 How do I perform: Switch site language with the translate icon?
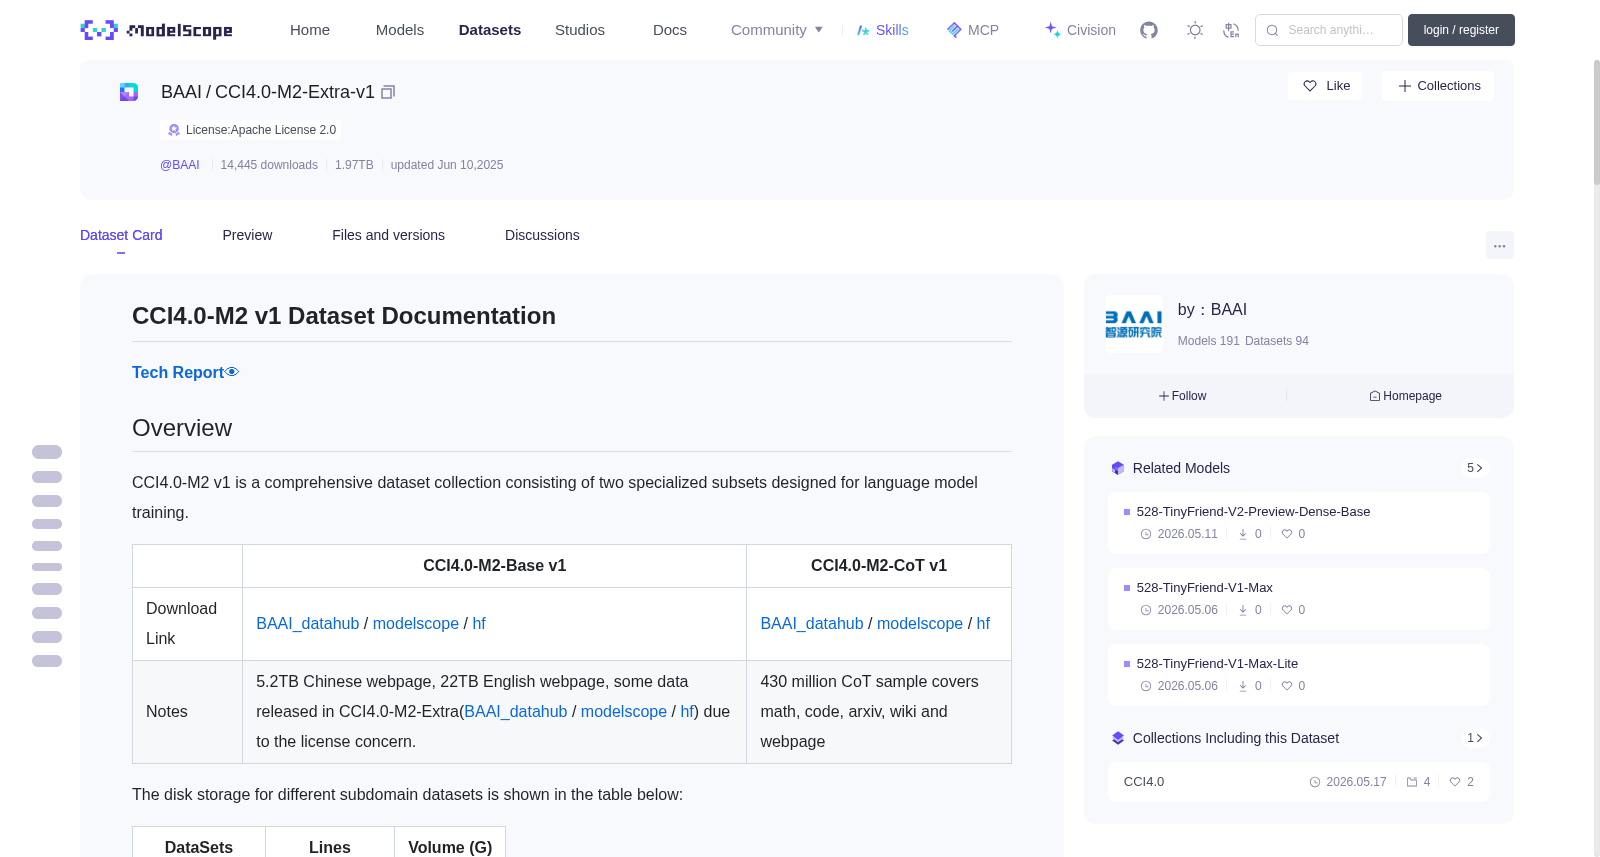click(1231, 30)
